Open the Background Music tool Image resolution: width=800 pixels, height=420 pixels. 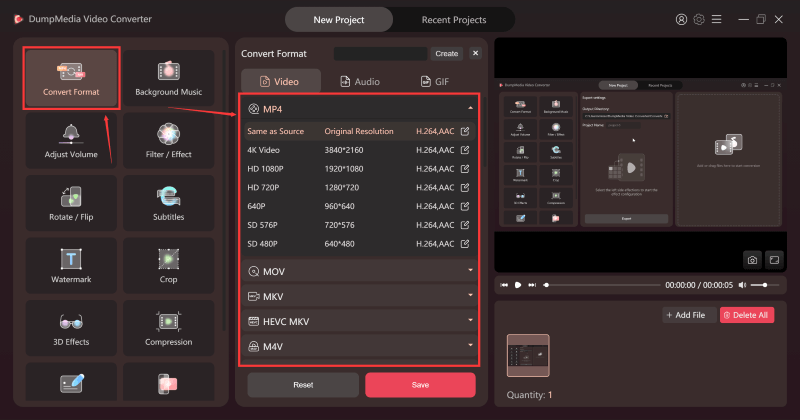pyautogui.click(x=168, y=78)
